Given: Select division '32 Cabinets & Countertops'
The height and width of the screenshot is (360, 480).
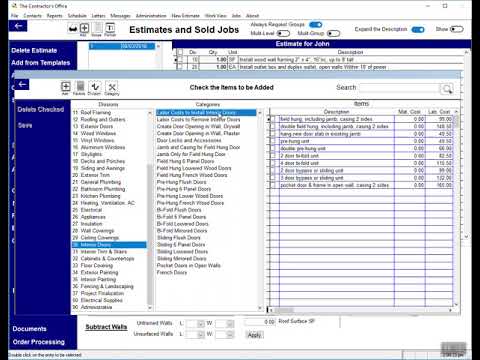Looking at the screenshot, I should 109,259.
